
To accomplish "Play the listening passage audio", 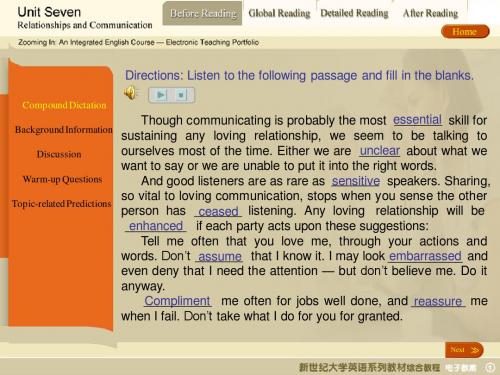I will point(161,95).
